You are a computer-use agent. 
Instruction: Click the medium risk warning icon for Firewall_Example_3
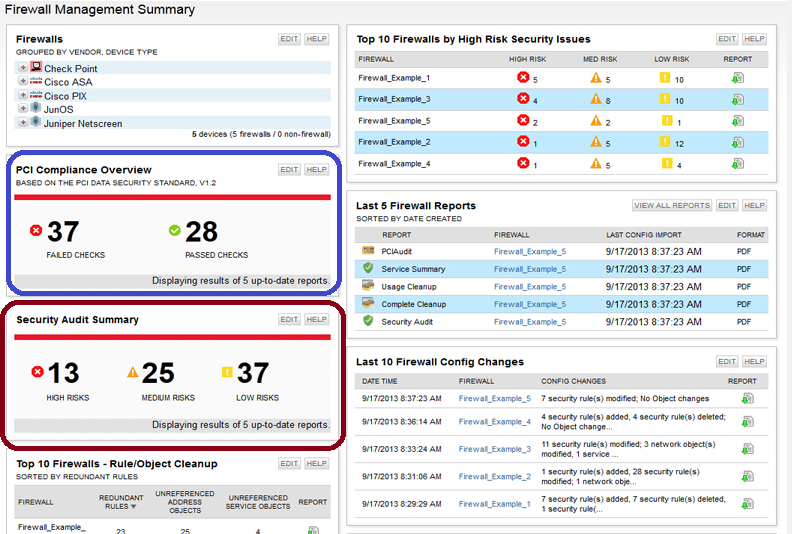[x=596, y=99]
